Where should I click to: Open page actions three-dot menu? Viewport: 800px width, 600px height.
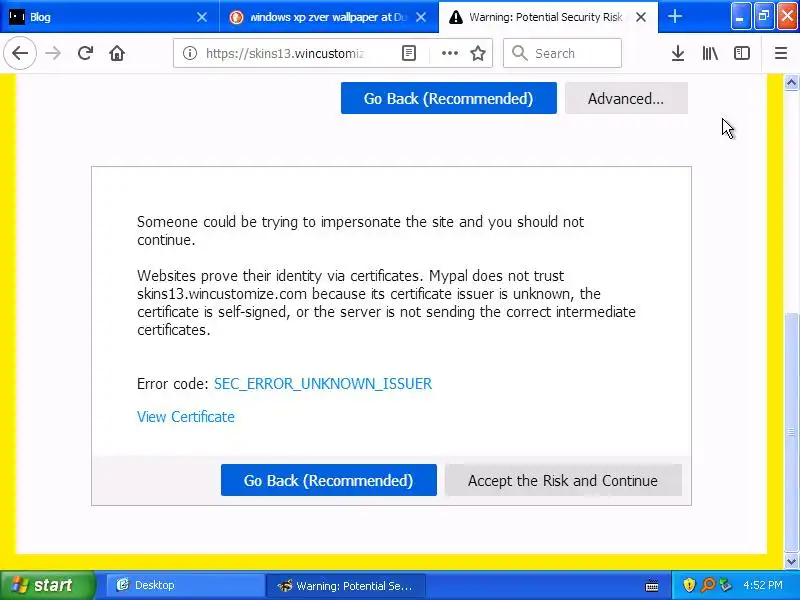point(449,53)
